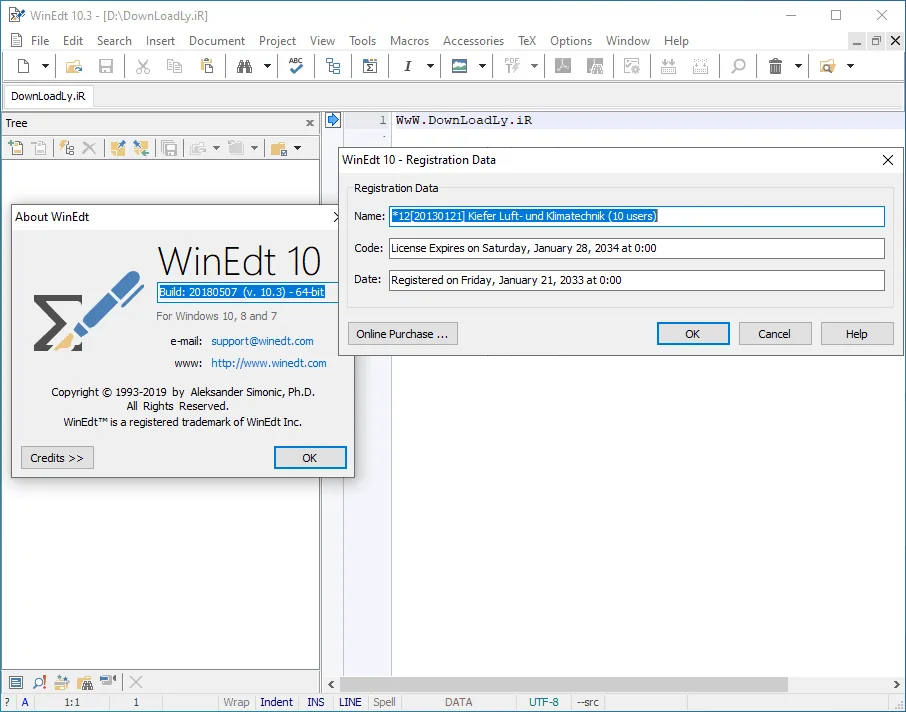This screenshot has height=712, width=906.
Task: Open the TeX menu
Action: (x=526, y=41)
